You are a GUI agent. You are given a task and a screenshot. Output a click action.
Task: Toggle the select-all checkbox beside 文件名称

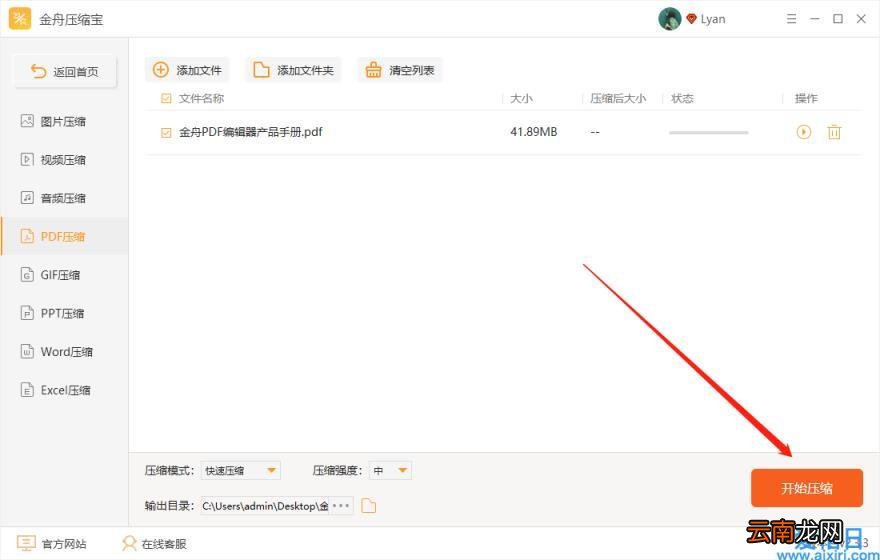point(166,99)
